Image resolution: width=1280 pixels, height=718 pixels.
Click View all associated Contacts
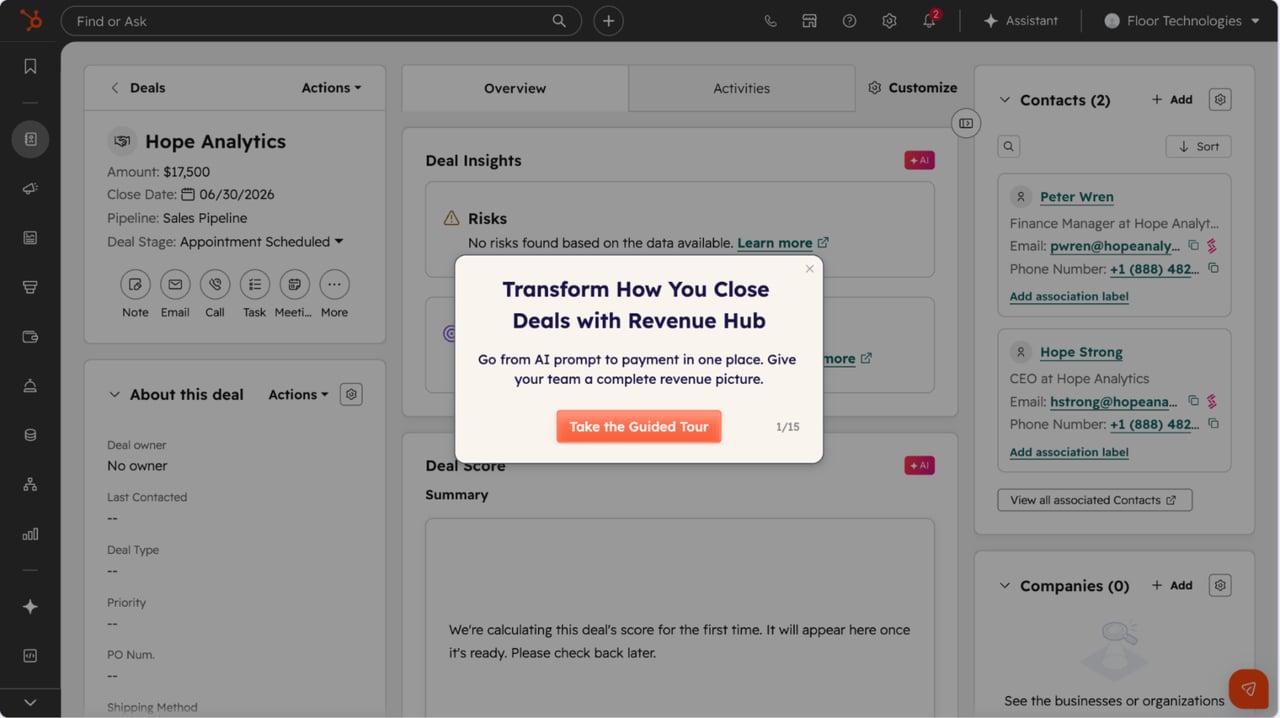point(1095,500)
